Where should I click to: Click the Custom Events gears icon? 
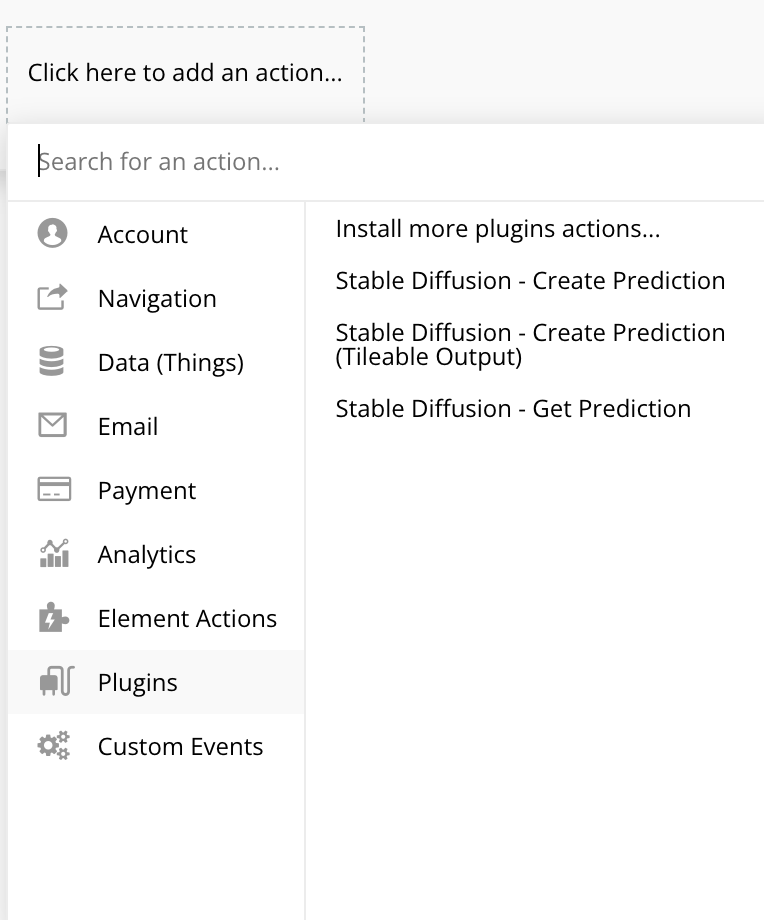tap(53, 746)
